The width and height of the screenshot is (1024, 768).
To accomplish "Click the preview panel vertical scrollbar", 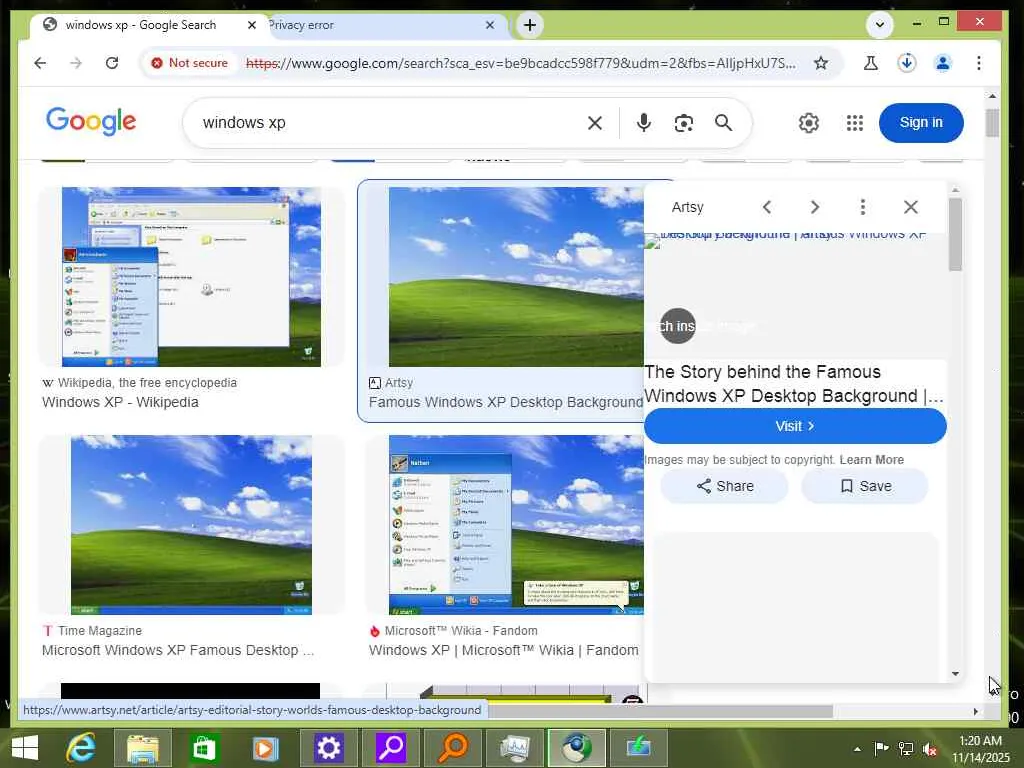I will pos(955,235).
